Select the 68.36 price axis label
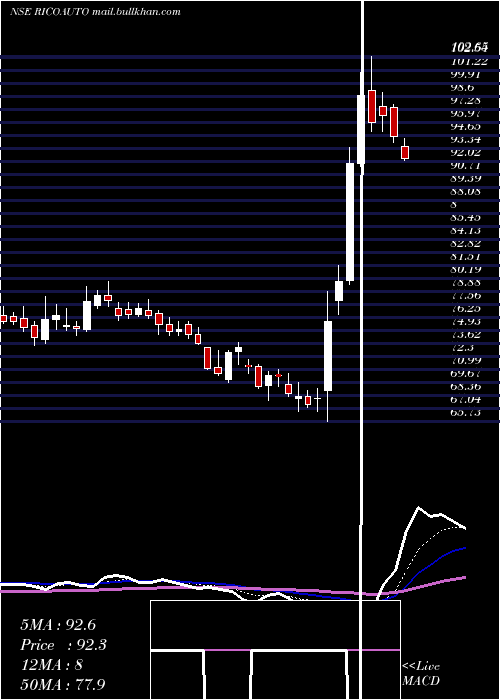The height and width of the screenshot is (700, 500). [x=467, y=386]
